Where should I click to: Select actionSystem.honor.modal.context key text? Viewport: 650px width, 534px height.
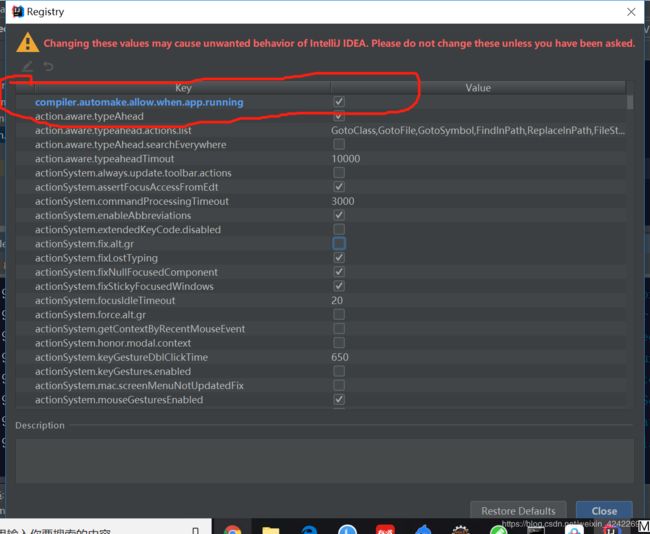coord(113,343)
